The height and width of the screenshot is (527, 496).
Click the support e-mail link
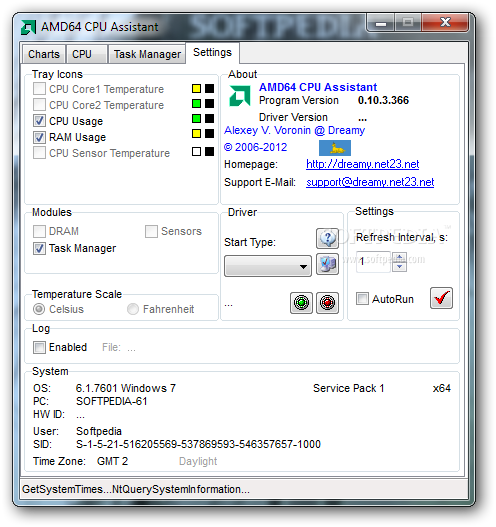coord(370,182)
